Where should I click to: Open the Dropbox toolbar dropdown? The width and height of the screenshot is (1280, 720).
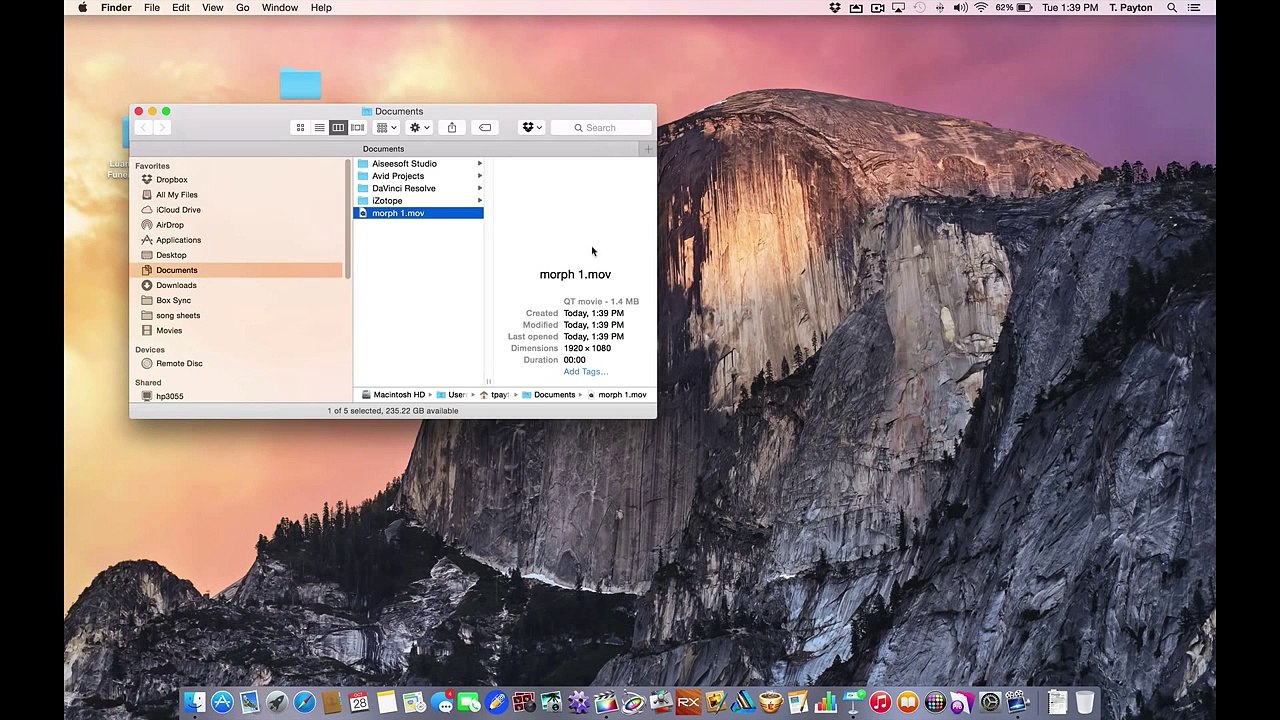tap(532, 128)
